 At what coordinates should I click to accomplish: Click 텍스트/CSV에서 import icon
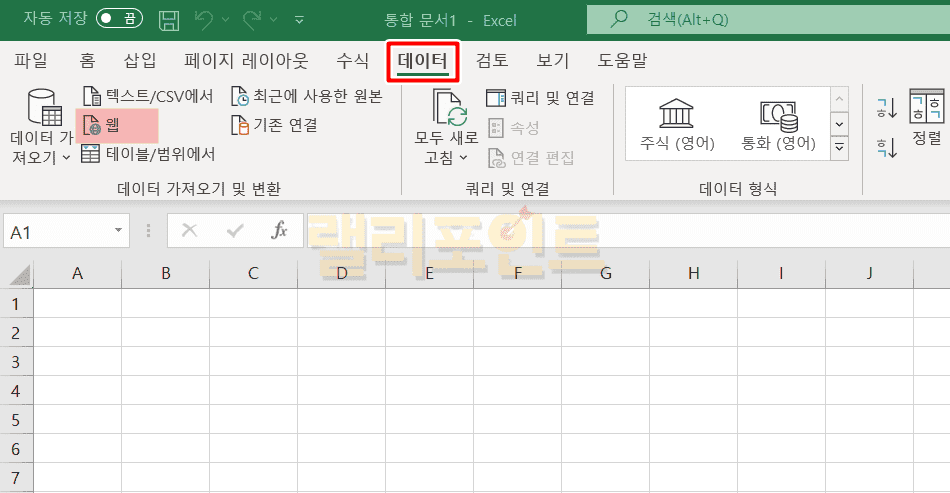pyautogui.click(x=91, y=96)
